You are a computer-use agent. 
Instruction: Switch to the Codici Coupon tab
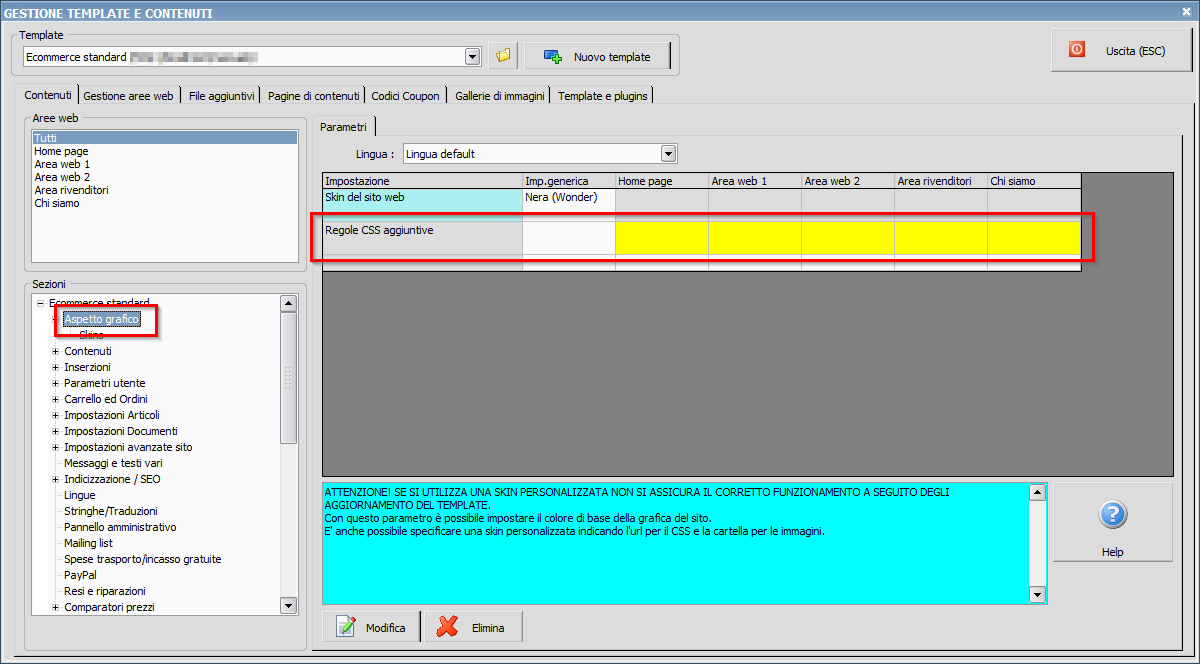click(406, 96)
